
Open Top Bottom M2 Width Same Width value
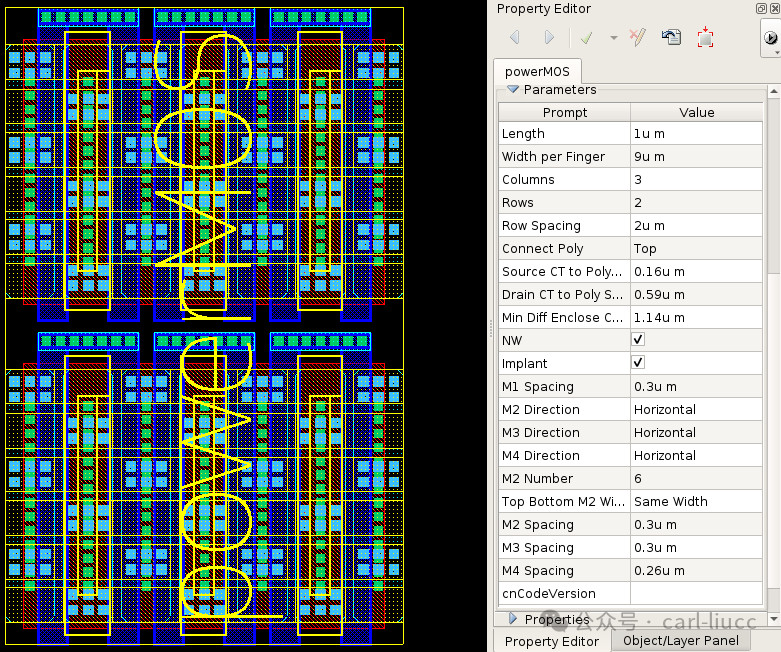[x=696, y=501]
